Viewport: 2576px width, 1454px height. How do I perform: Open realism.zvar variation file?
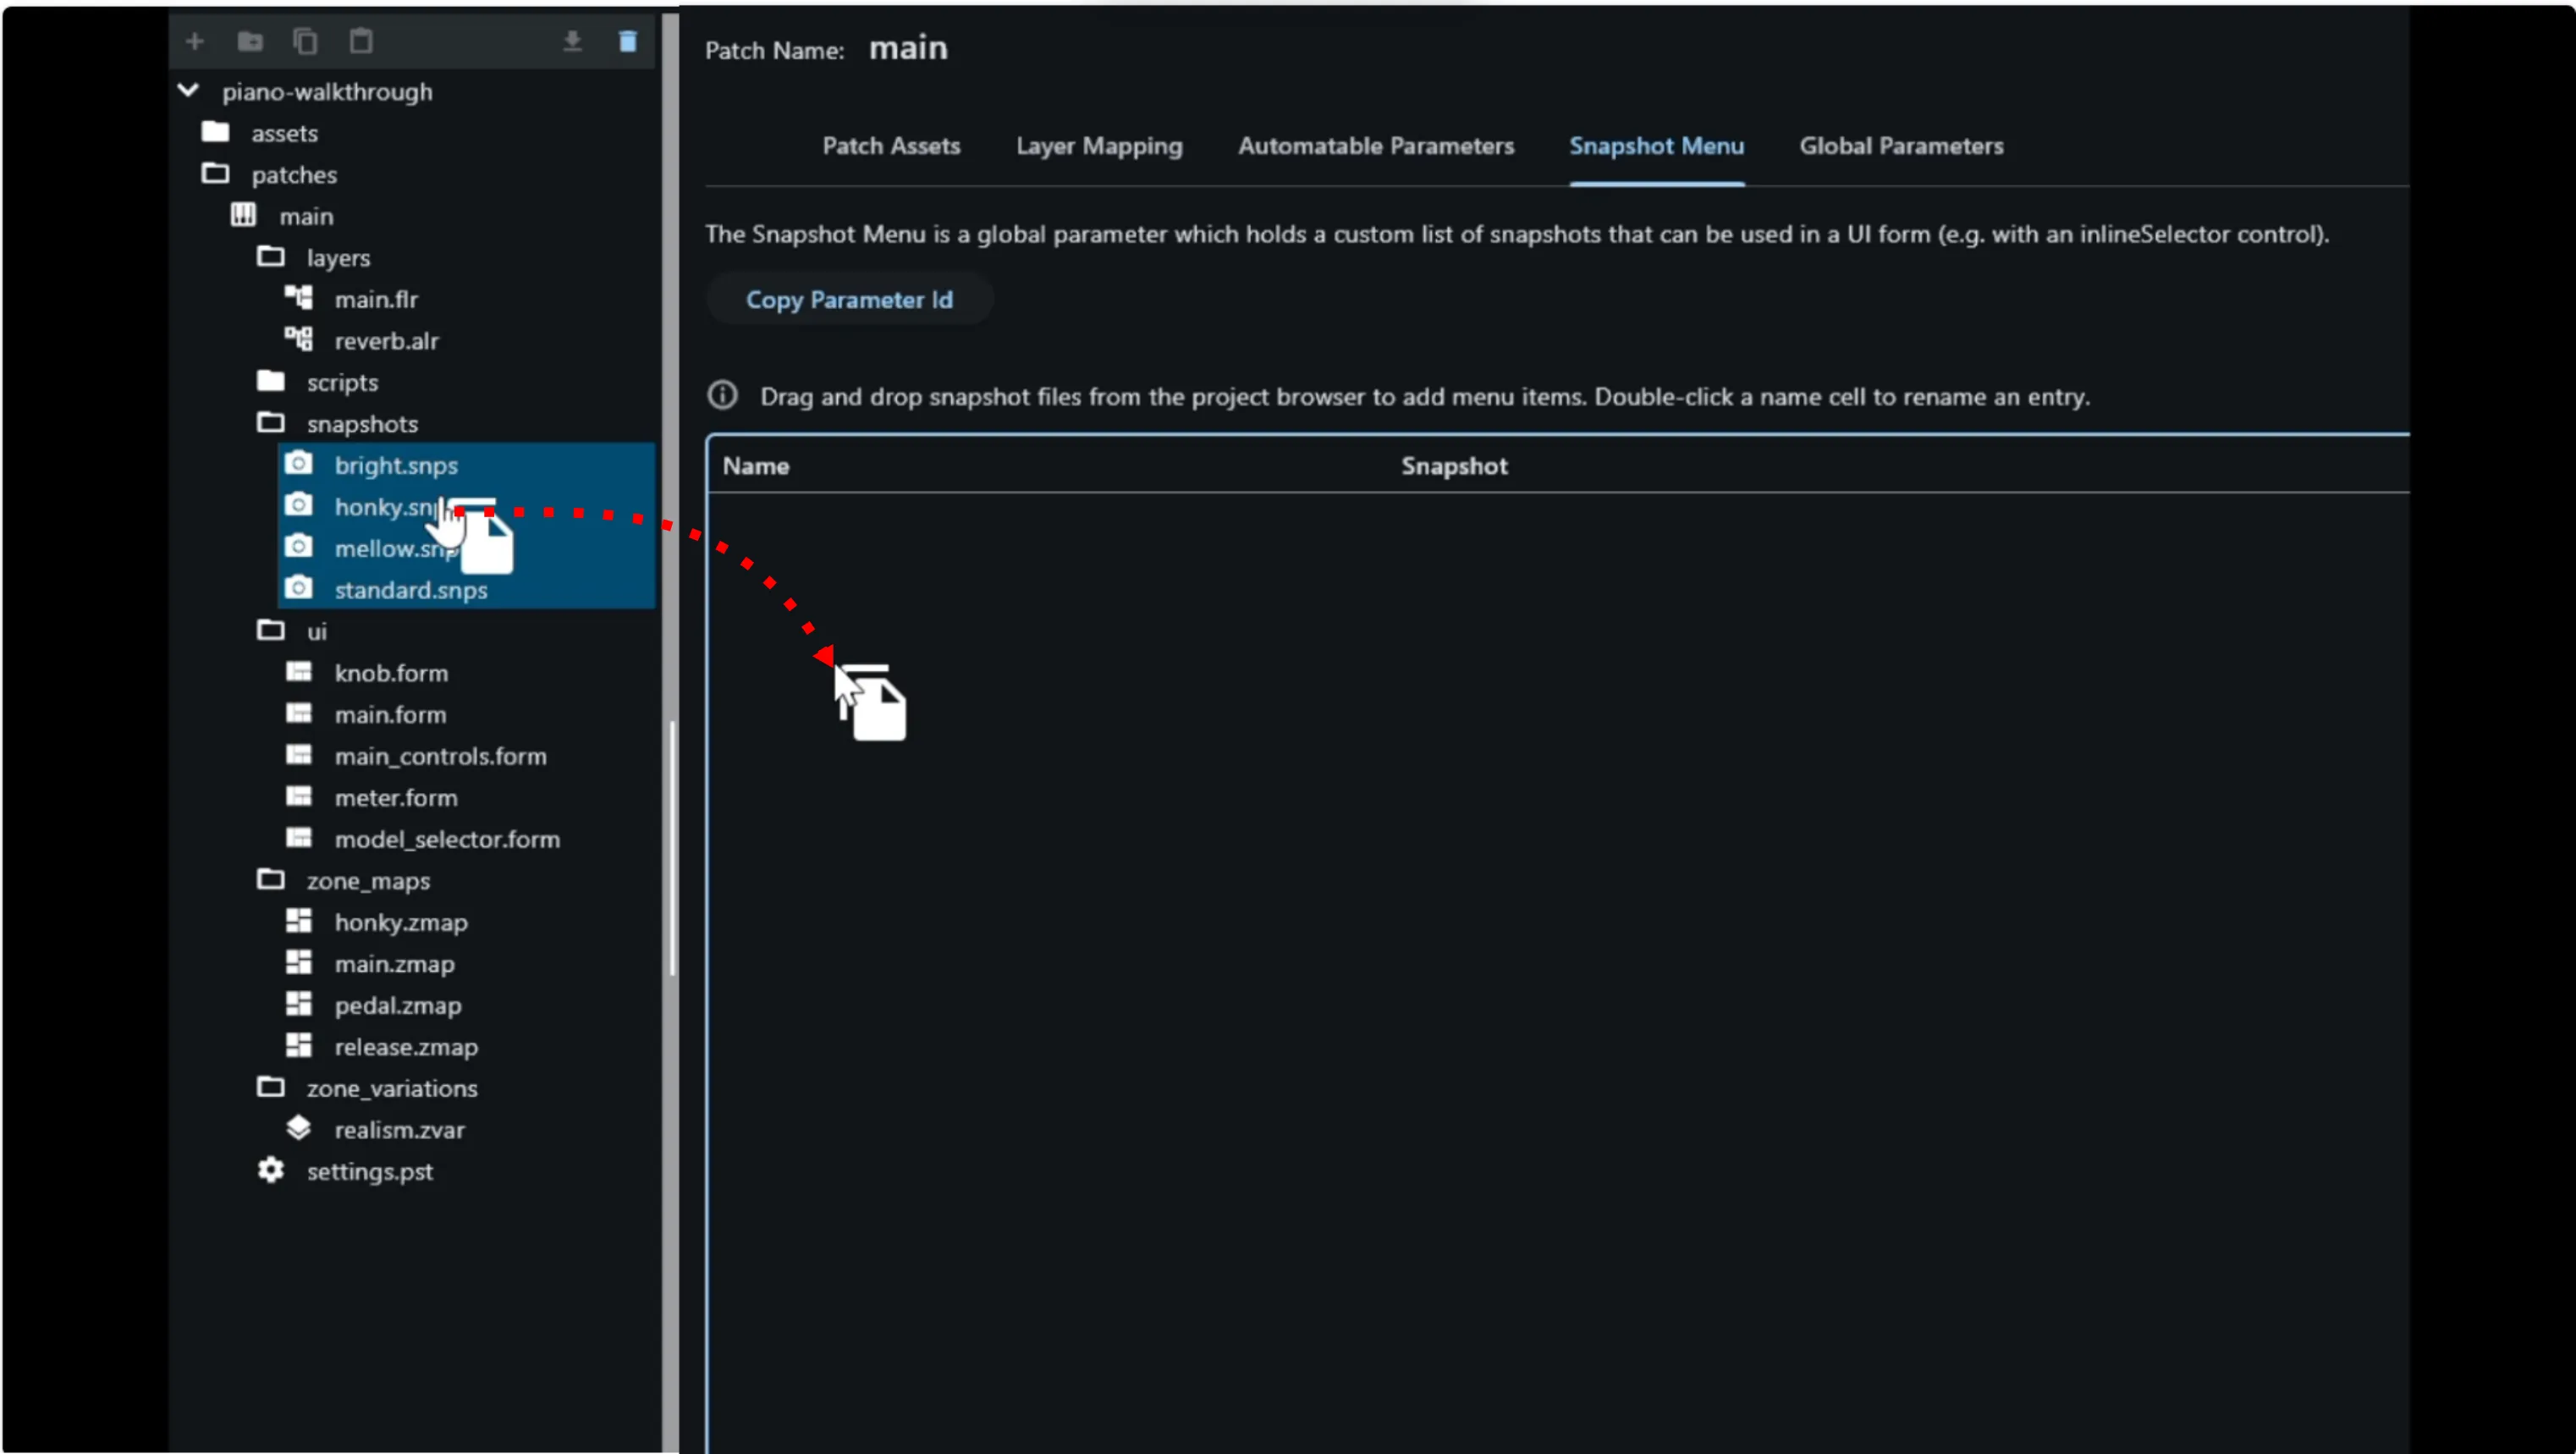[399, 1130]
